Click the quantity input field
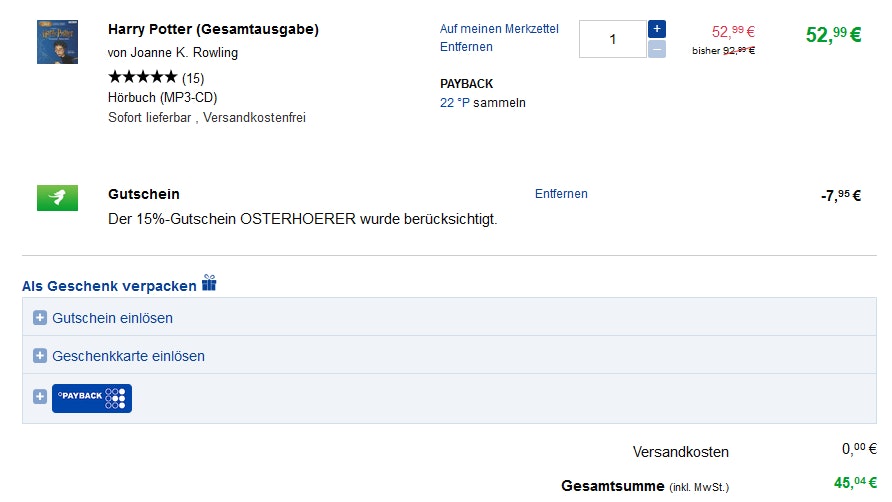 612,39
